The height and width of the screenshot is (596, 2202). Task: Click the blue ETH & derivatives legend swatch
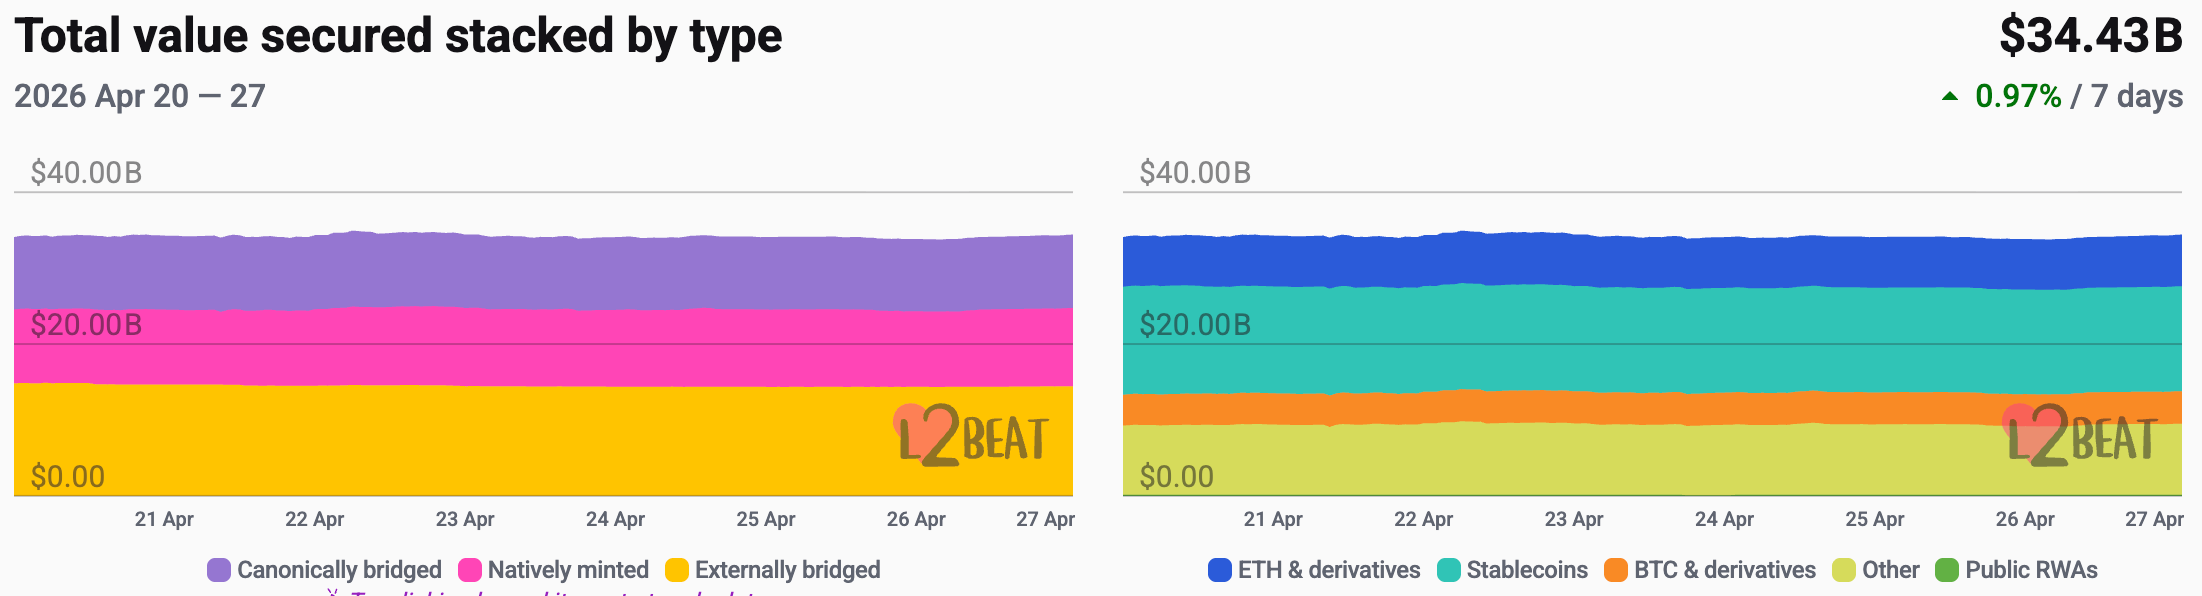[1219, 570]
